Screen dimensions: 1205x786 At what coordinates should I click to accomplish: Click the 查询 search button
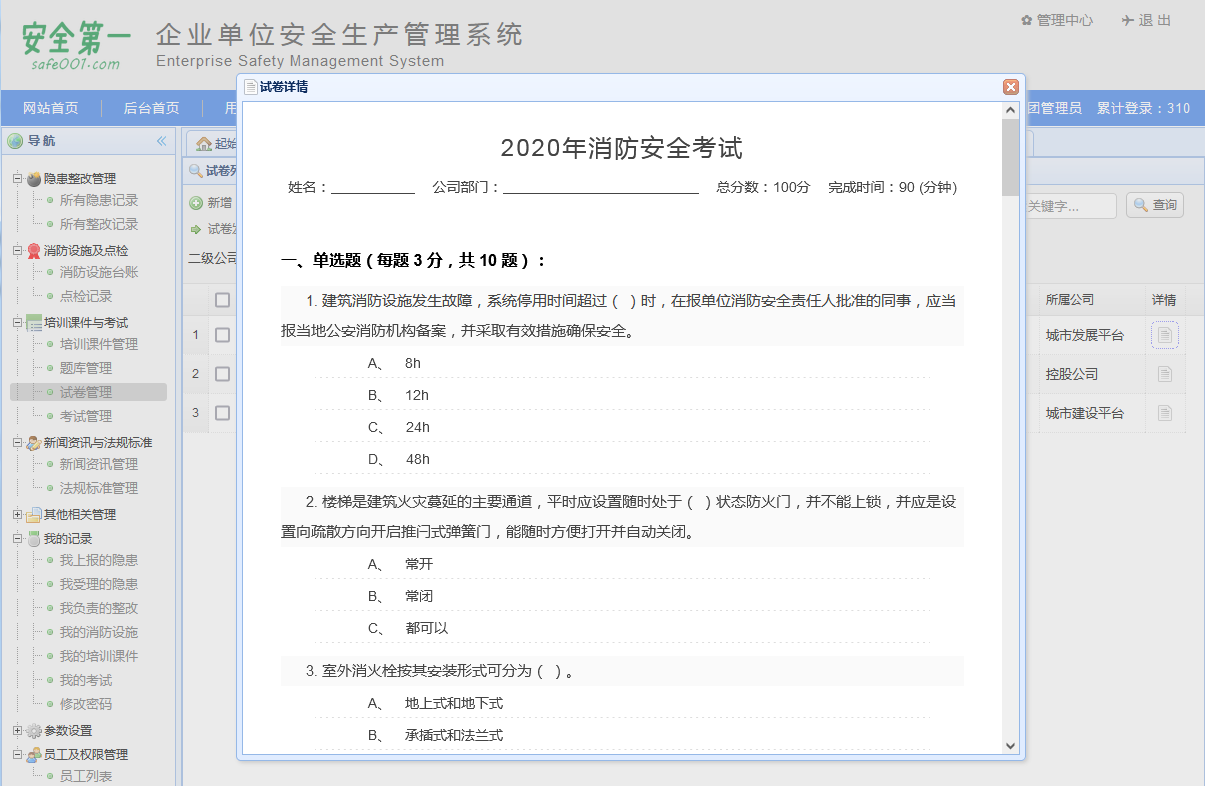(1155, 205)
